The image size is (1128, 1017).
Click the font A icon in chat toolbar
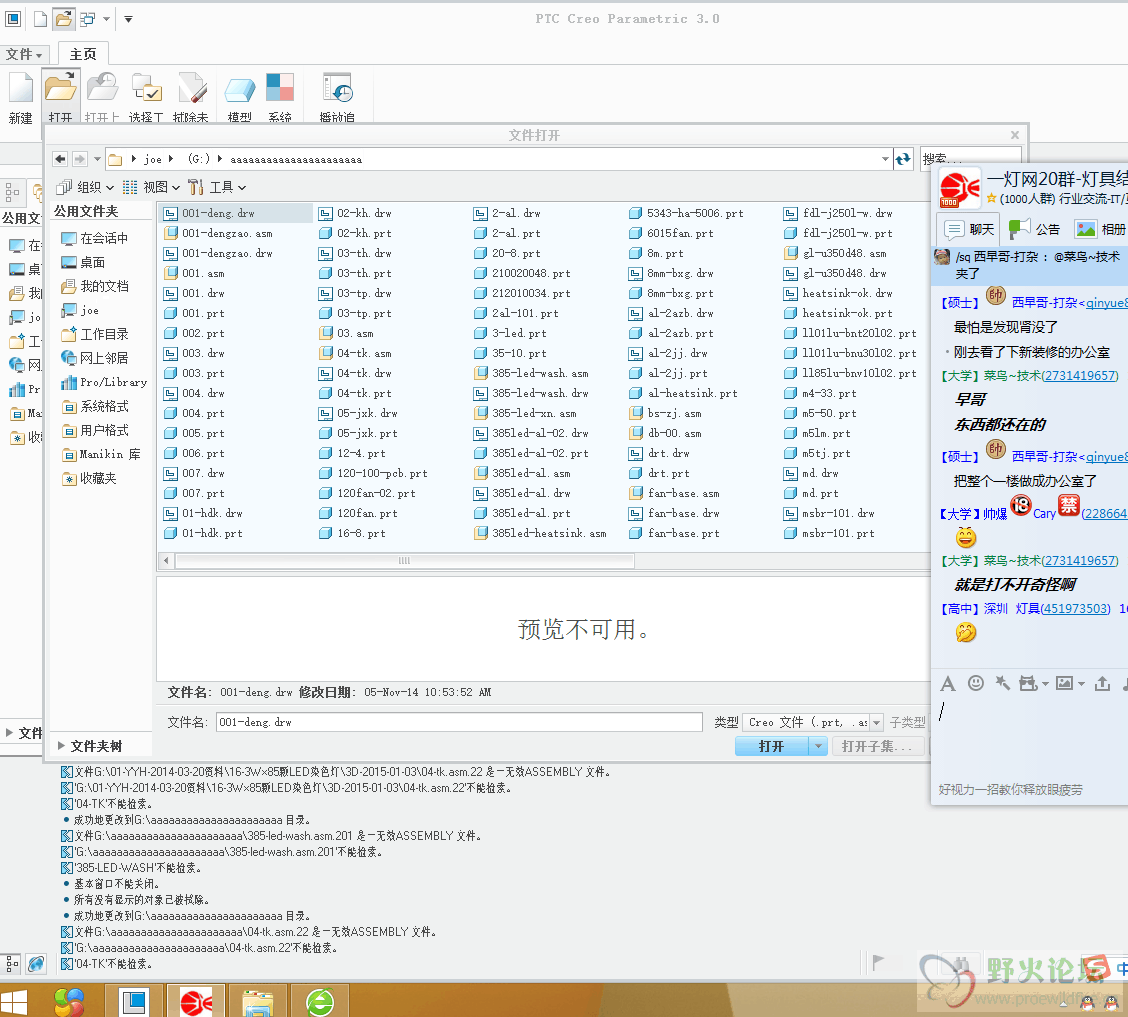(x=948, y=684)
